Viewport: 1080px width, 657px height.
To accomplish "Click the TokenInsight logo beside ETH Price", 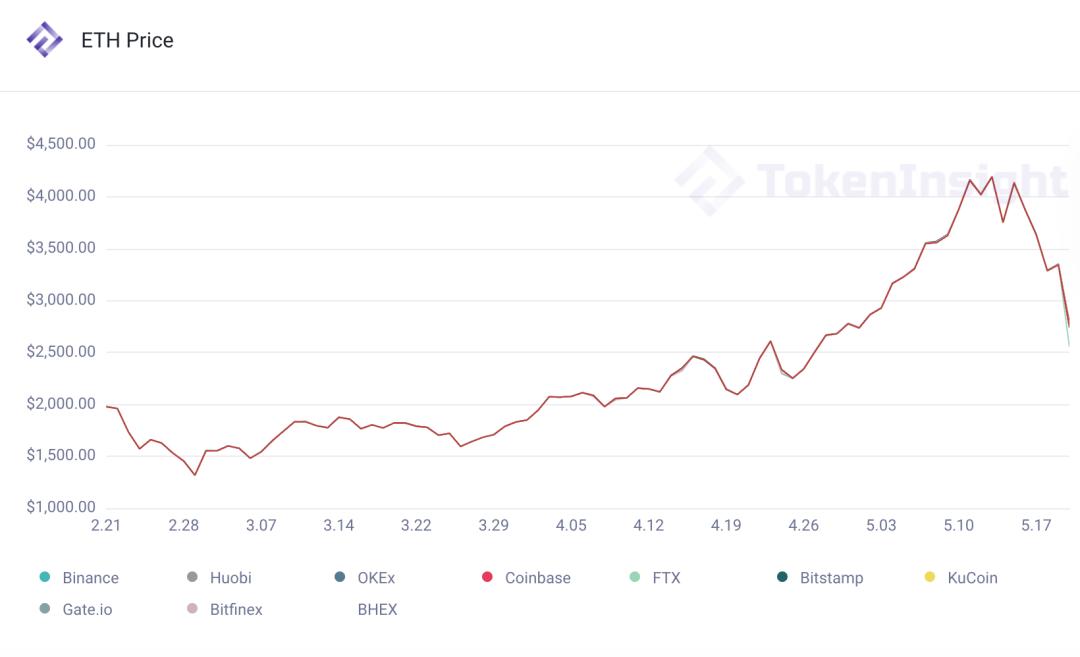I will coord(44,40).
